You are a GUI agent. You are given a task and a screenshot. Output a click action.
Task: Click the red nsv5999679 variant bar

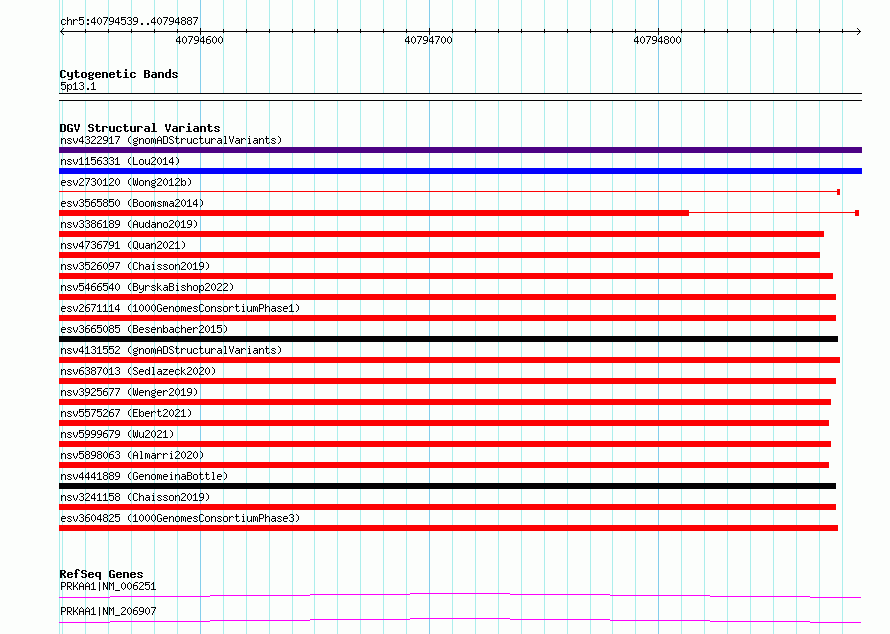(x=445, y=444)
